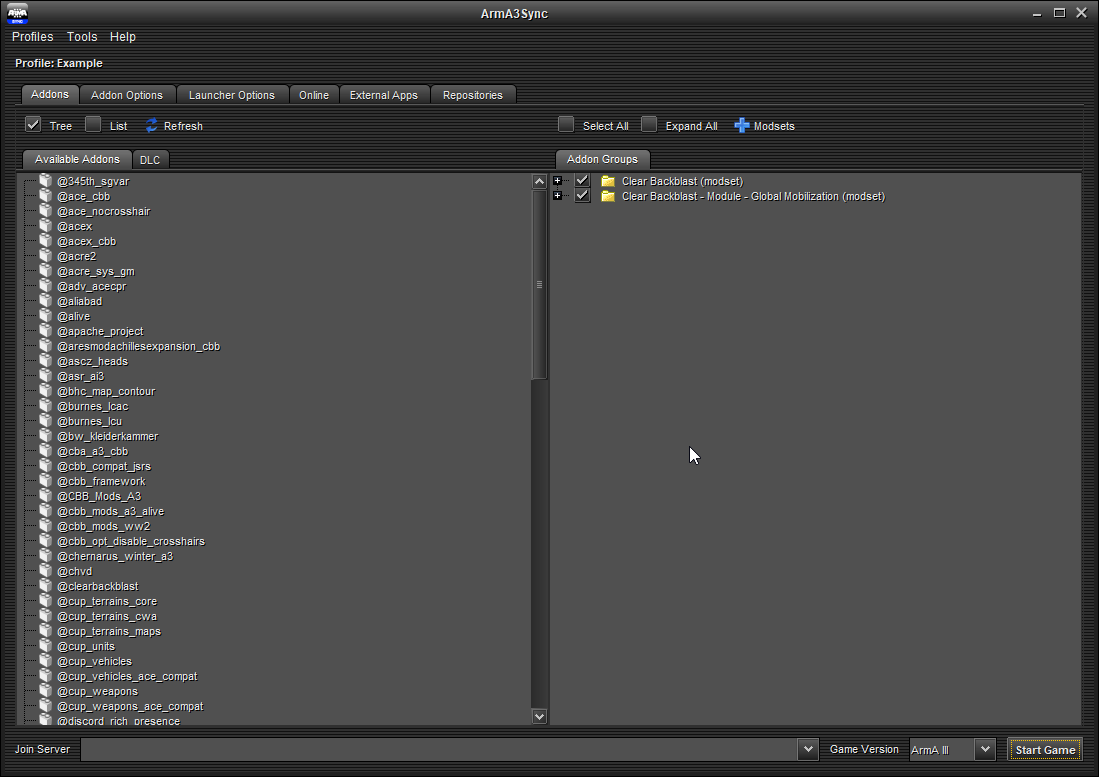The width and height of the screenshot is (1099, 777).
Task: Click the cube icon beside @aliabad
Action: point(46,301)
